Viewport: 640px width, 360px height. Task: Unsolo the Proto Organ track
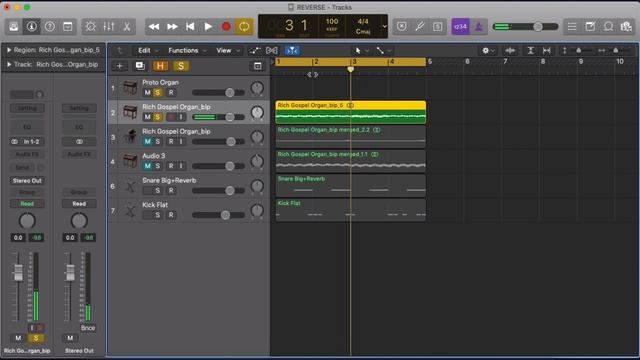point(158,93)
